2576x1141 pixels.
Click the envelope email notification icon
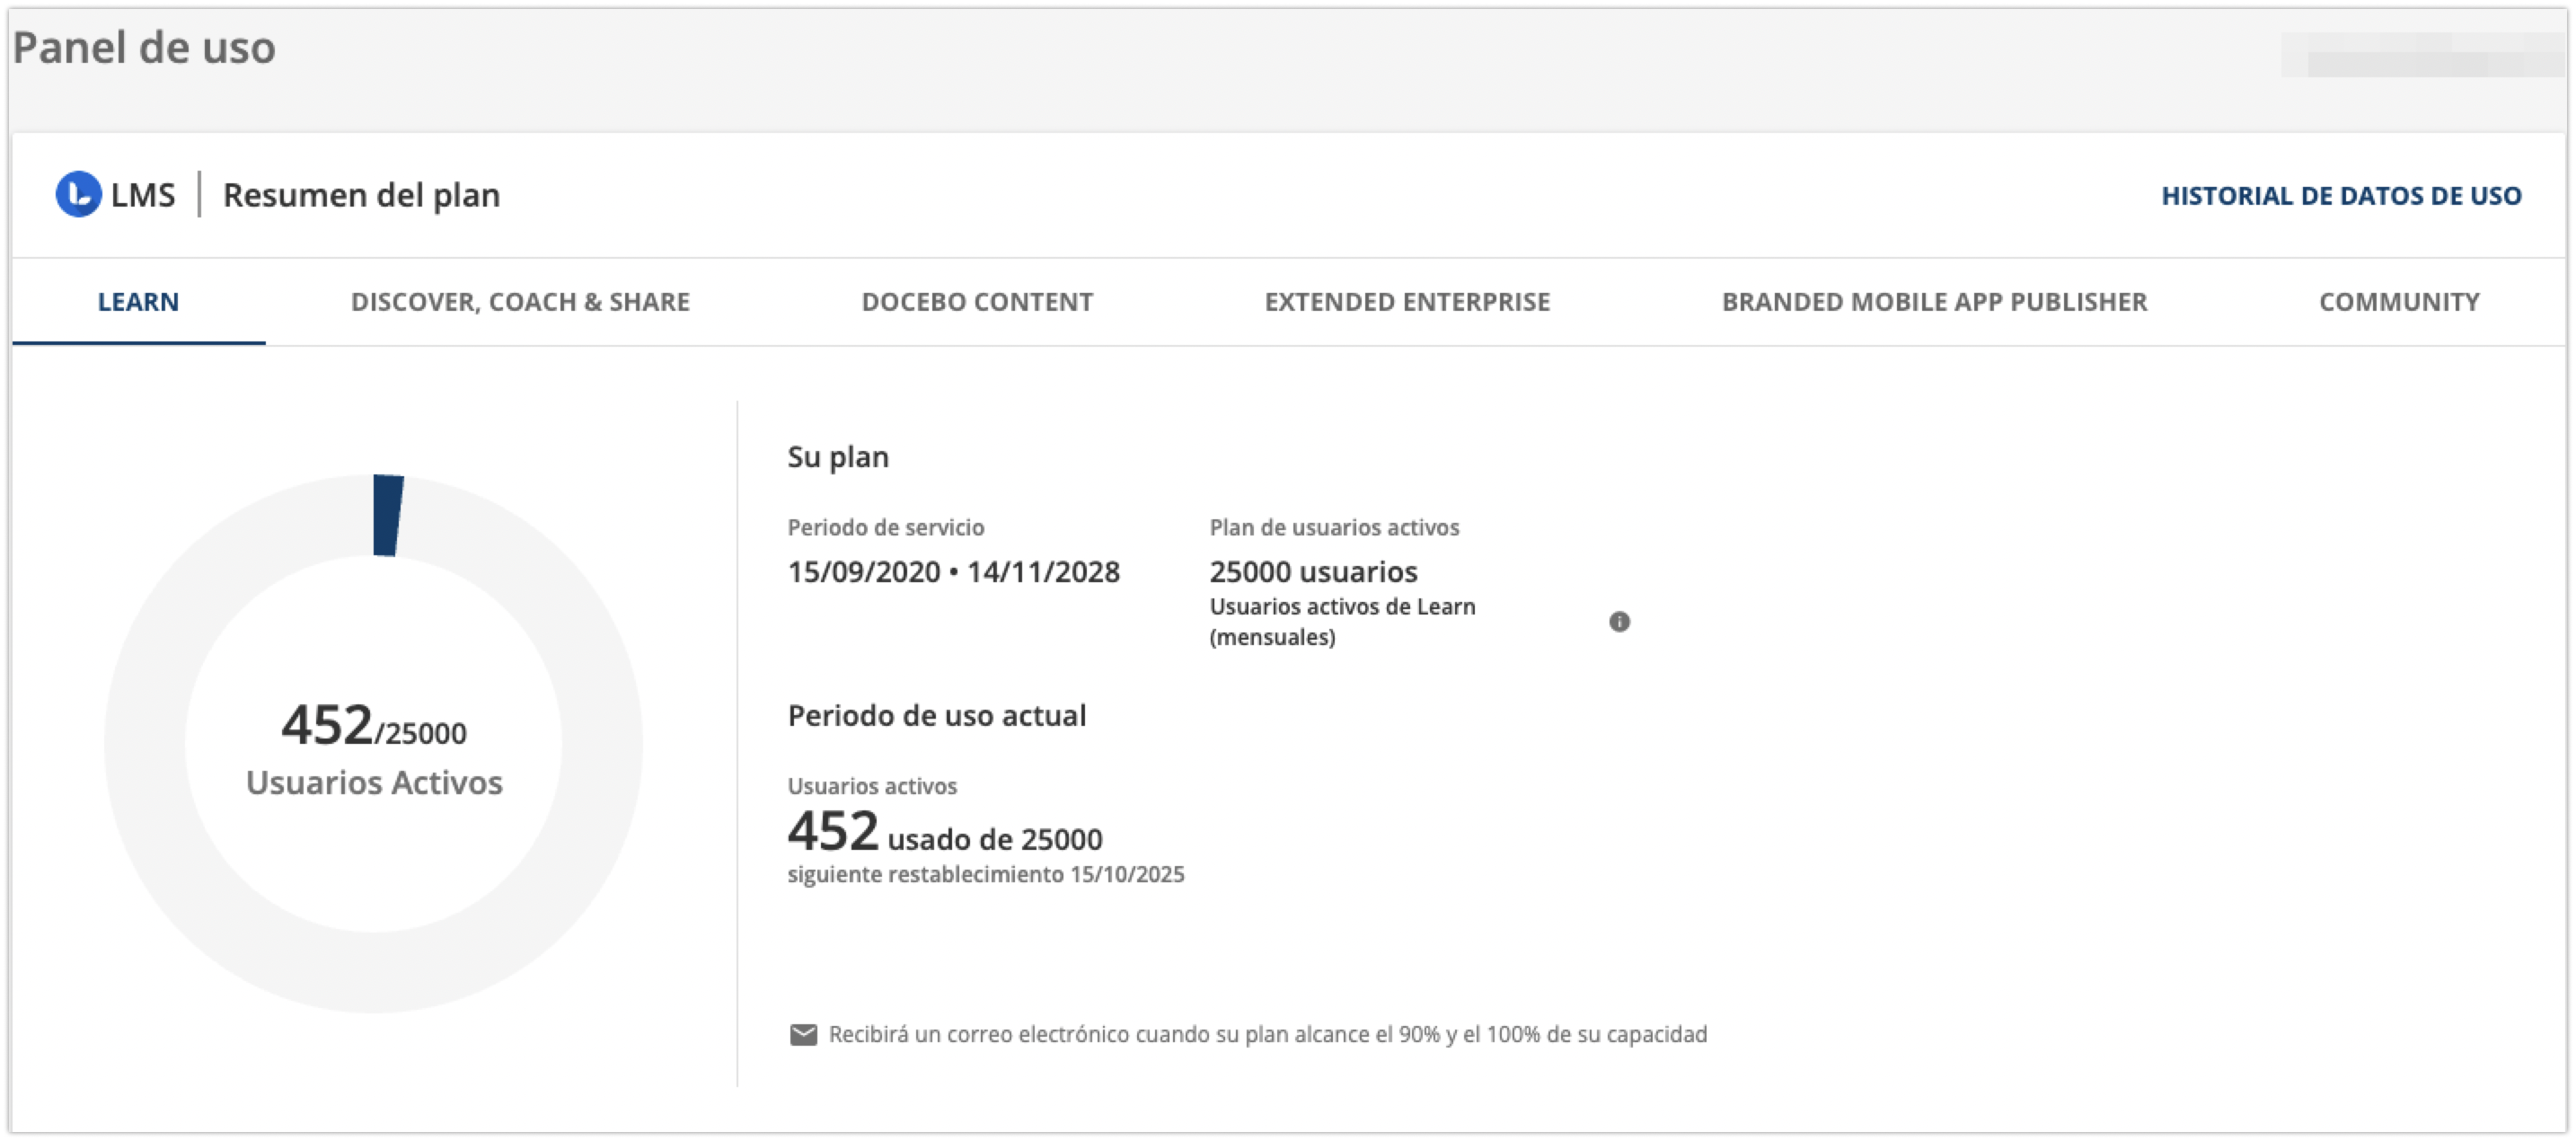803,1035
